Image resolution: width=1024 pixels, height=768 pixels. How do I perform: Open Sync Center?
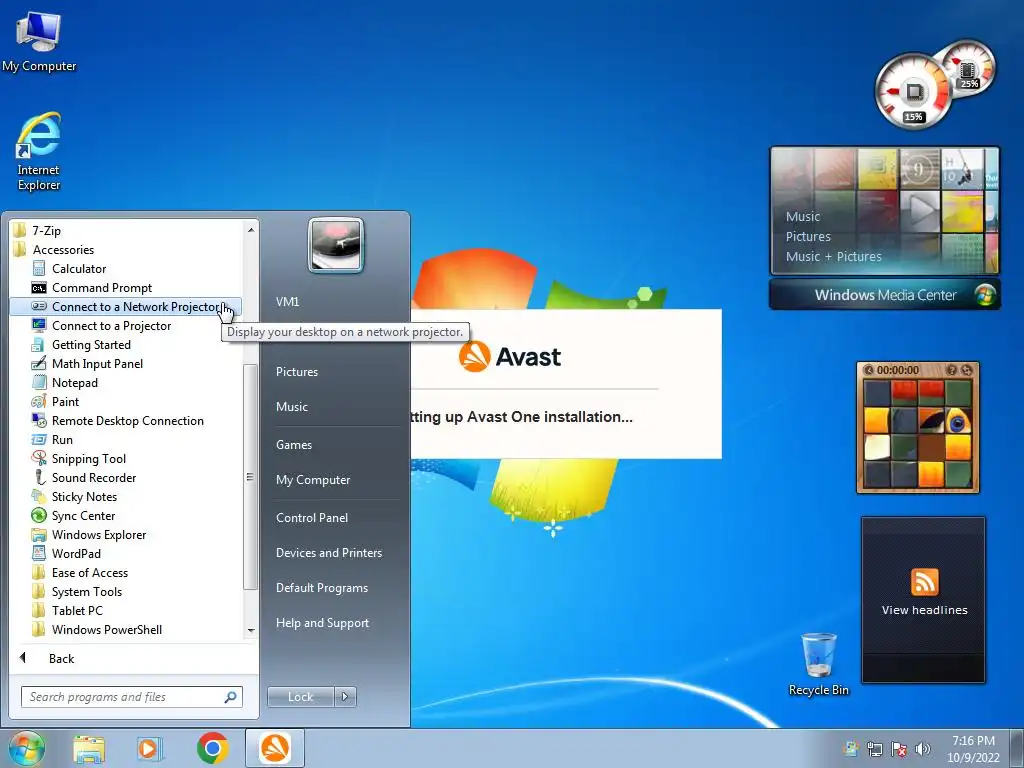point(83,515)
